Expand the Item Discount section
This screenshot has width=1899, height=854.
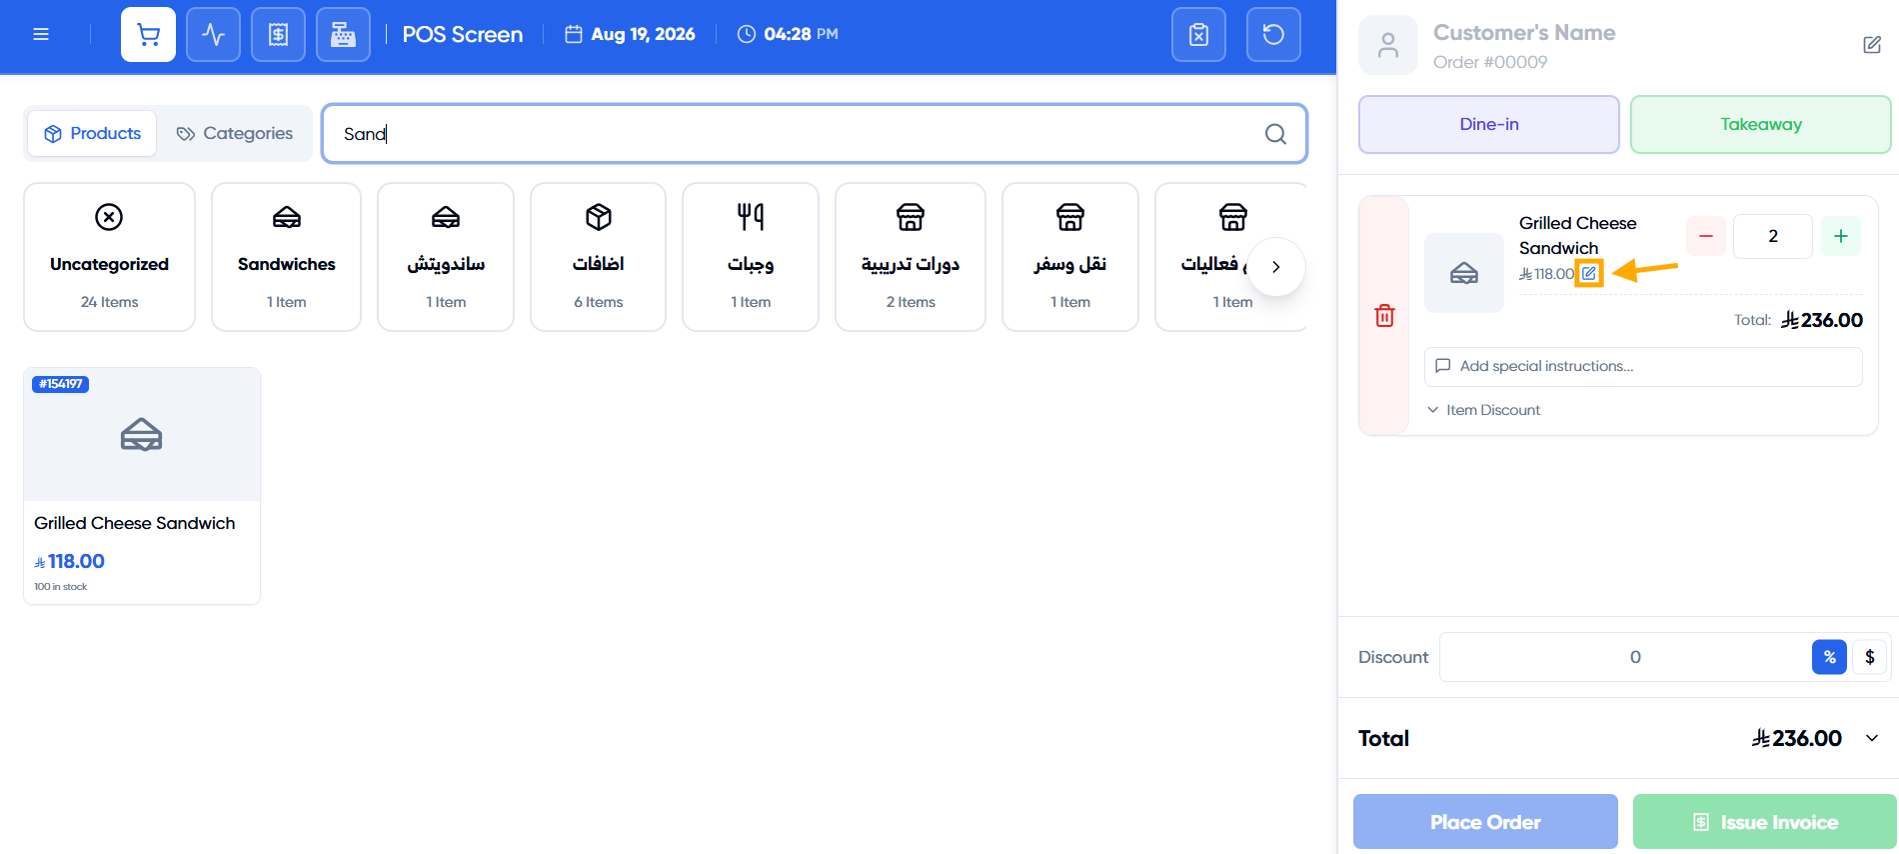(1483, 410)
